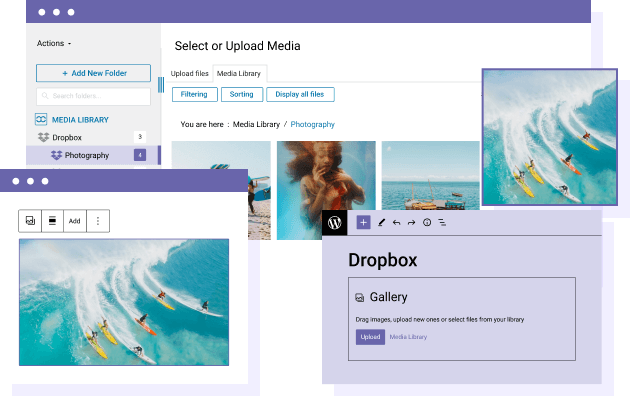
Task: Click the Photography breadcrumb link
Action: (x=313, y=125)
